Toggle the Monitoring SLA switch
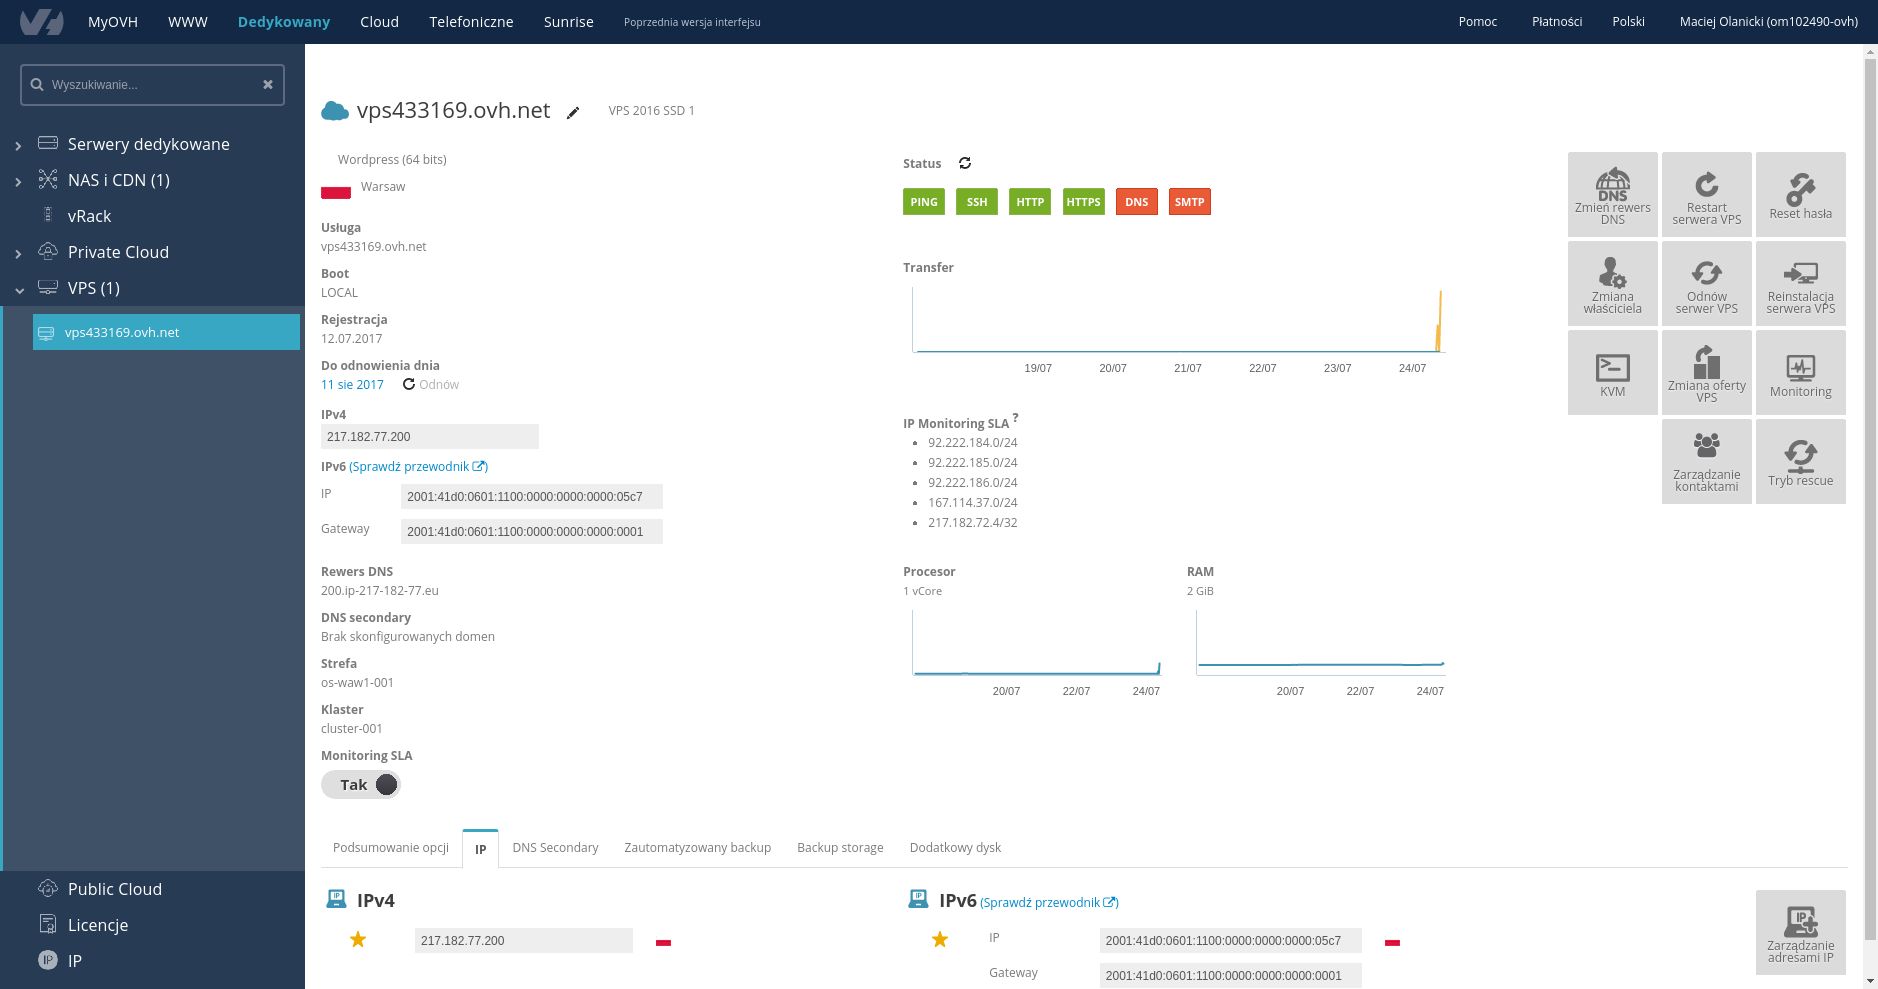 click(x=361, y=785)
